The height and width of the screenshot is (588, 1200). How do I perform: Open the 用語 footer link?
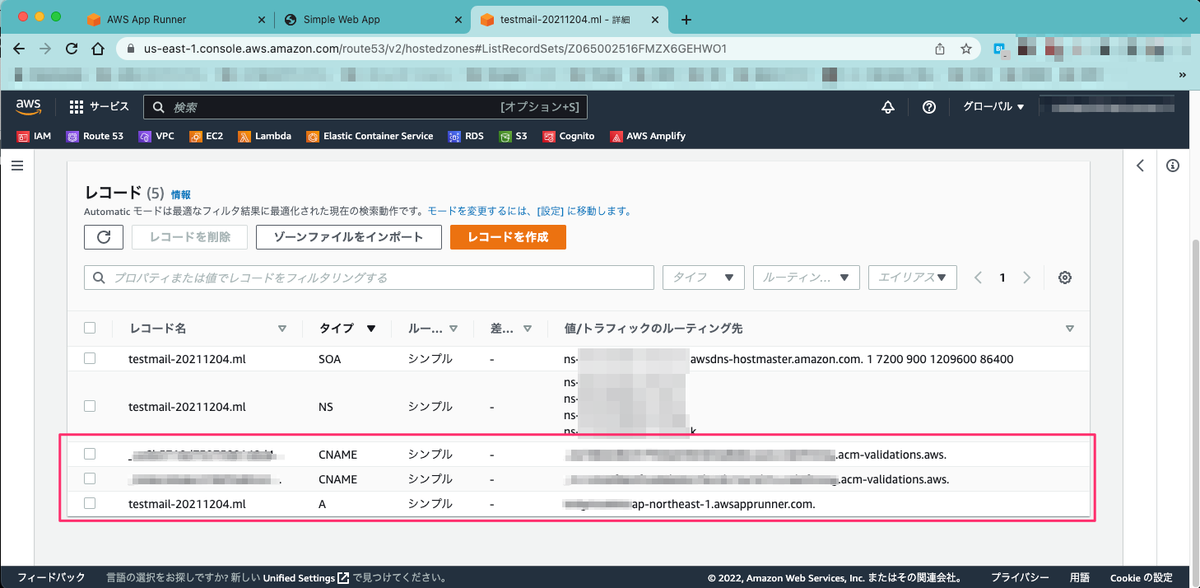tap(1079, 578)
